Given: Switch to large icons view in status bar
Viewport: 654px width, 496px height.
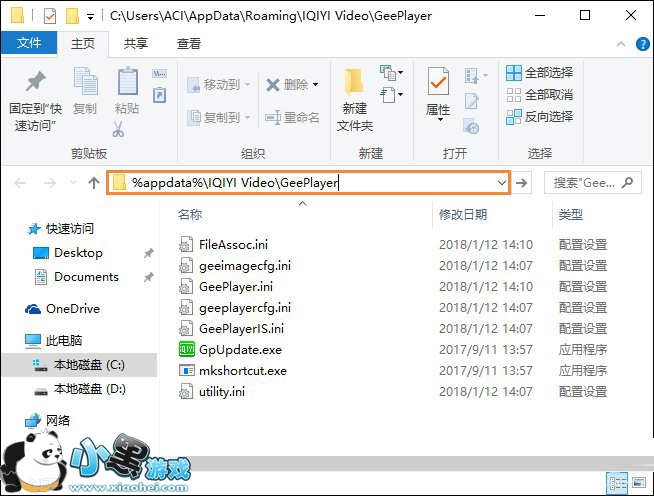Looking at the screenshot, I should click(639, 483).
